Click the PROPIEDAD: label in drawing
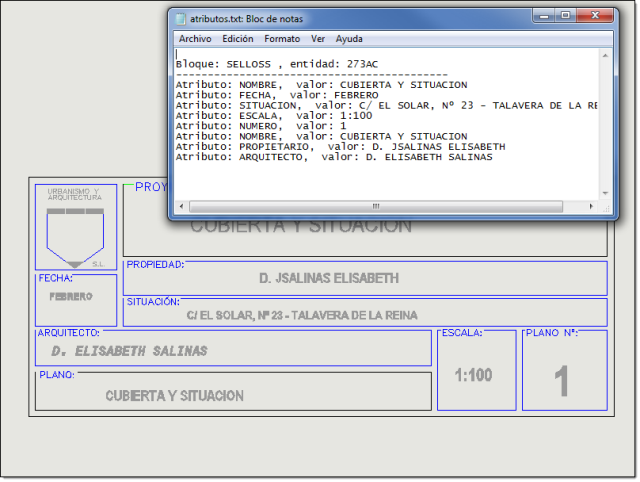 click(x=155, y=264)
